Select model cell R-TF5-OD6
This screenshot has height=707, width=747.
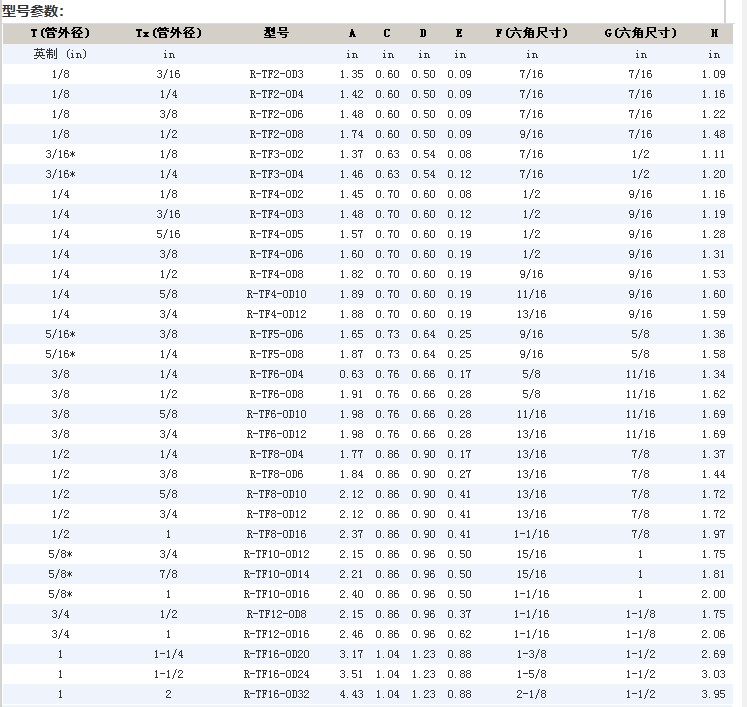pyautogui.click(x=276, y=334)
